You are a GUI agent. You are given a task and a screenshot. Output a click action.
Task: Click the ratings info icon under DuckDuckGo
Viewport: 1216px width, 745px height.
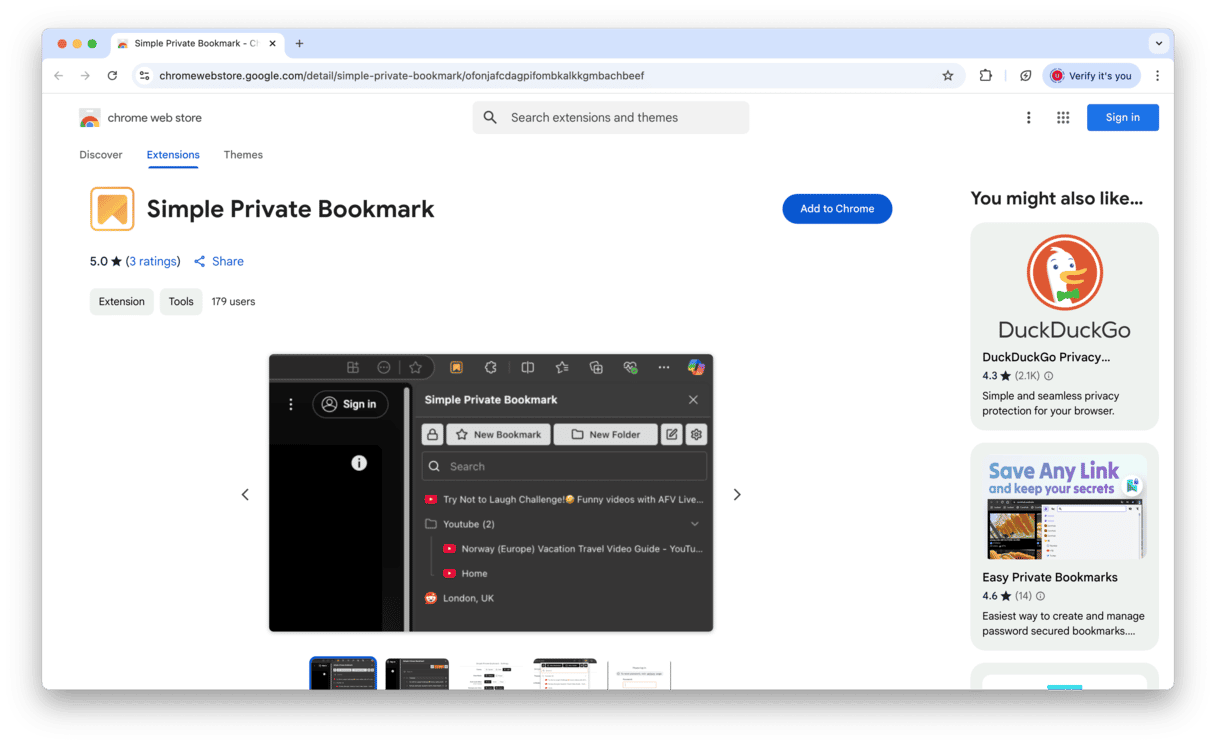[x=1048, y=376]
